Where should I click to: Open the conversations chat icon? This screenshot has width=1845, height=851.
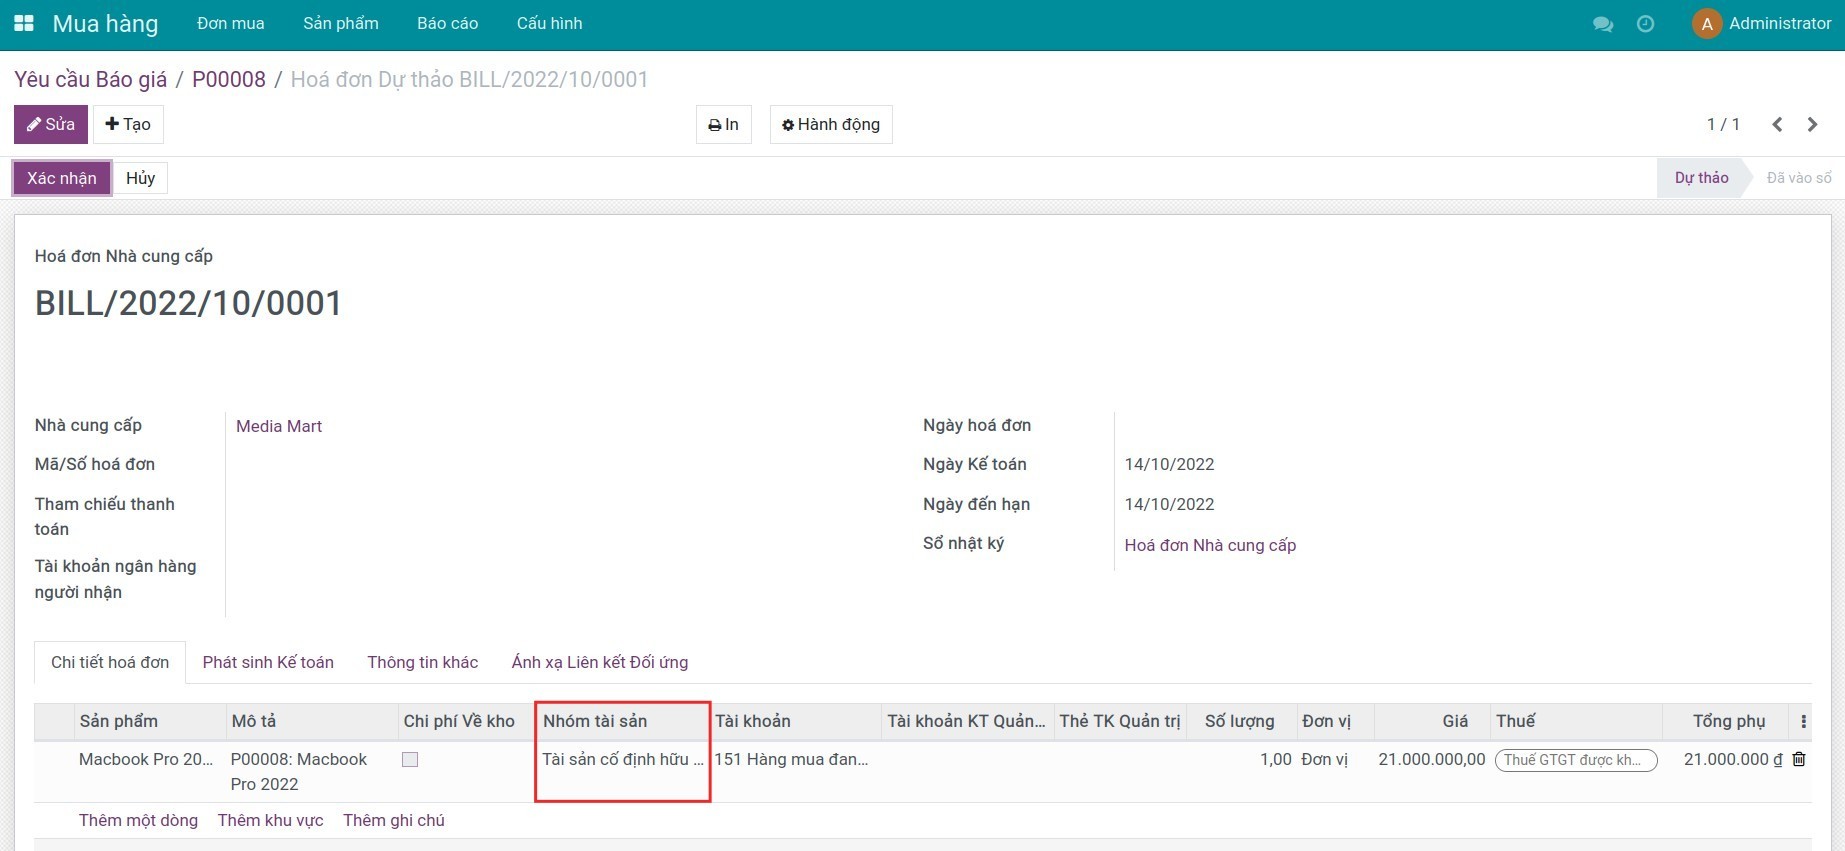[x=1602, y=24]
